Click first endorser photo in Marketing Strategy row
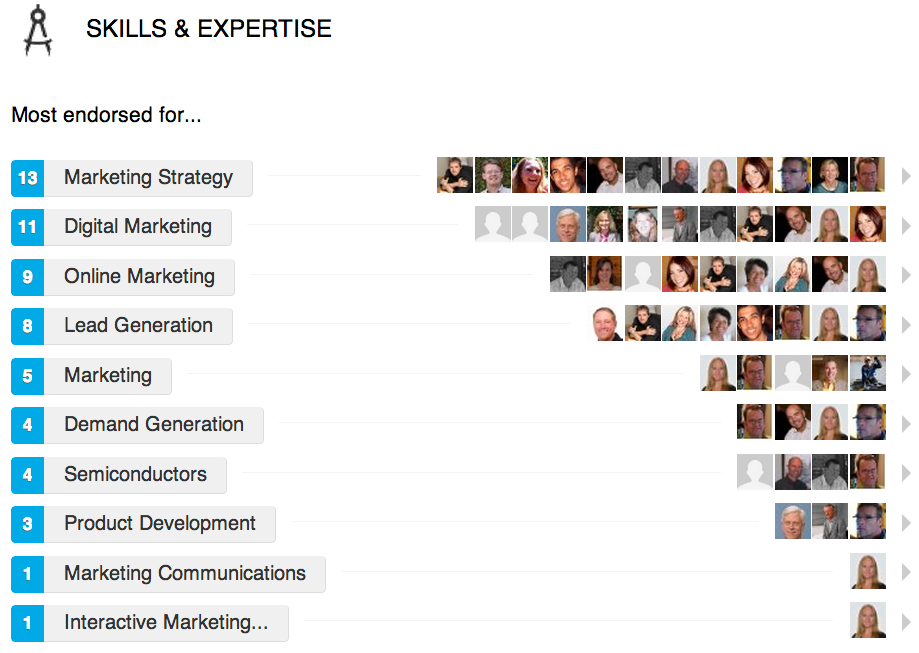Viewport: 919px width, 653px height. click(455, 175)
